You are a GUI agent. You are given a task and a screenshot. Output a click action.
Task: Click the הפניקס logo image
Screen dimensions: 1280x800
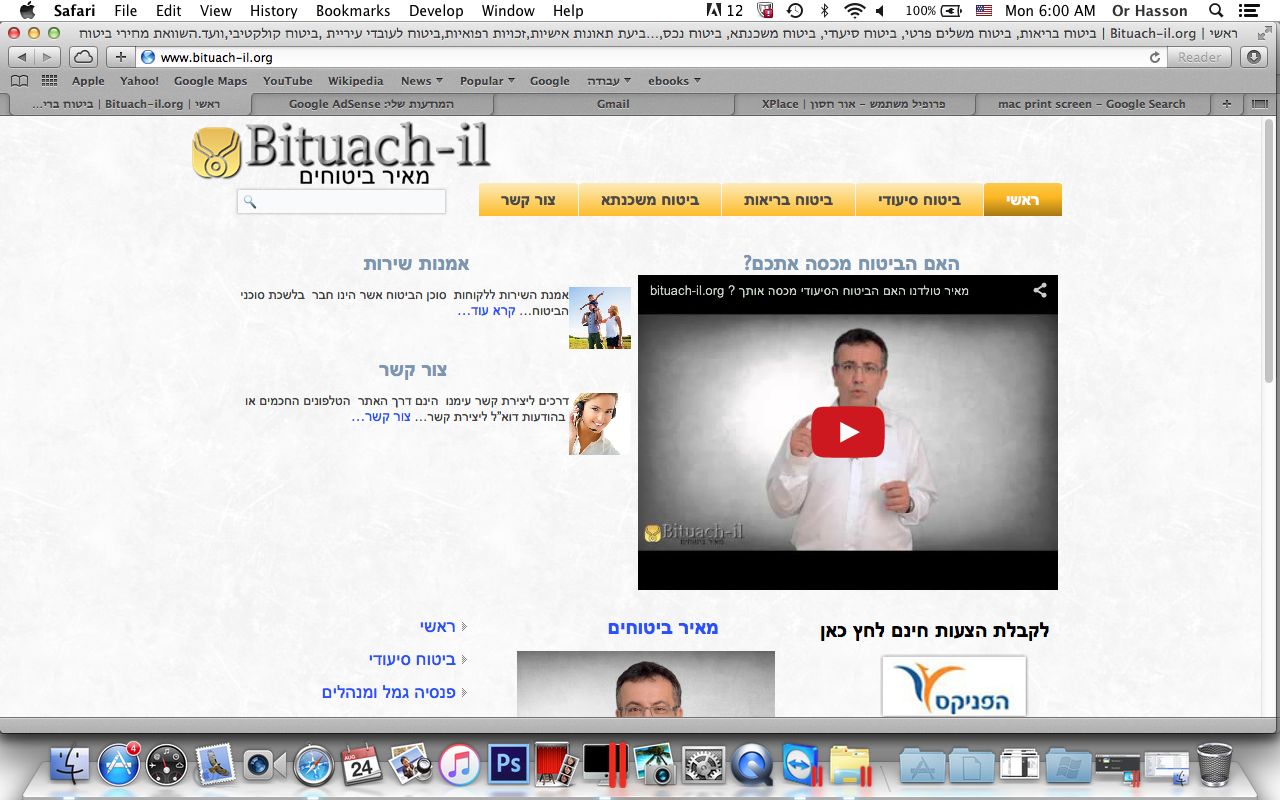(954, 686)
